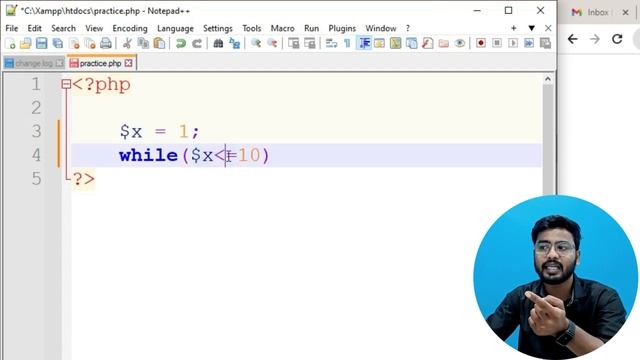Click the user defined language icon
640x360 pixels.
379,43
